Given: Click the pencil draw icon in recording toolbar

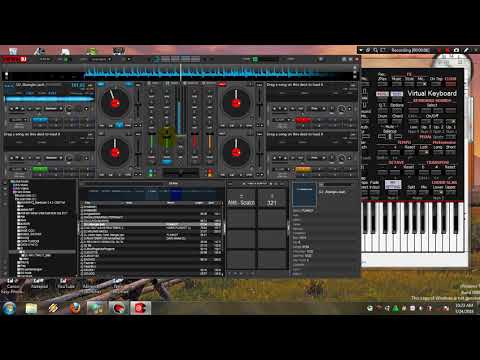Looking at the screenshot, I should click(466, 50).
